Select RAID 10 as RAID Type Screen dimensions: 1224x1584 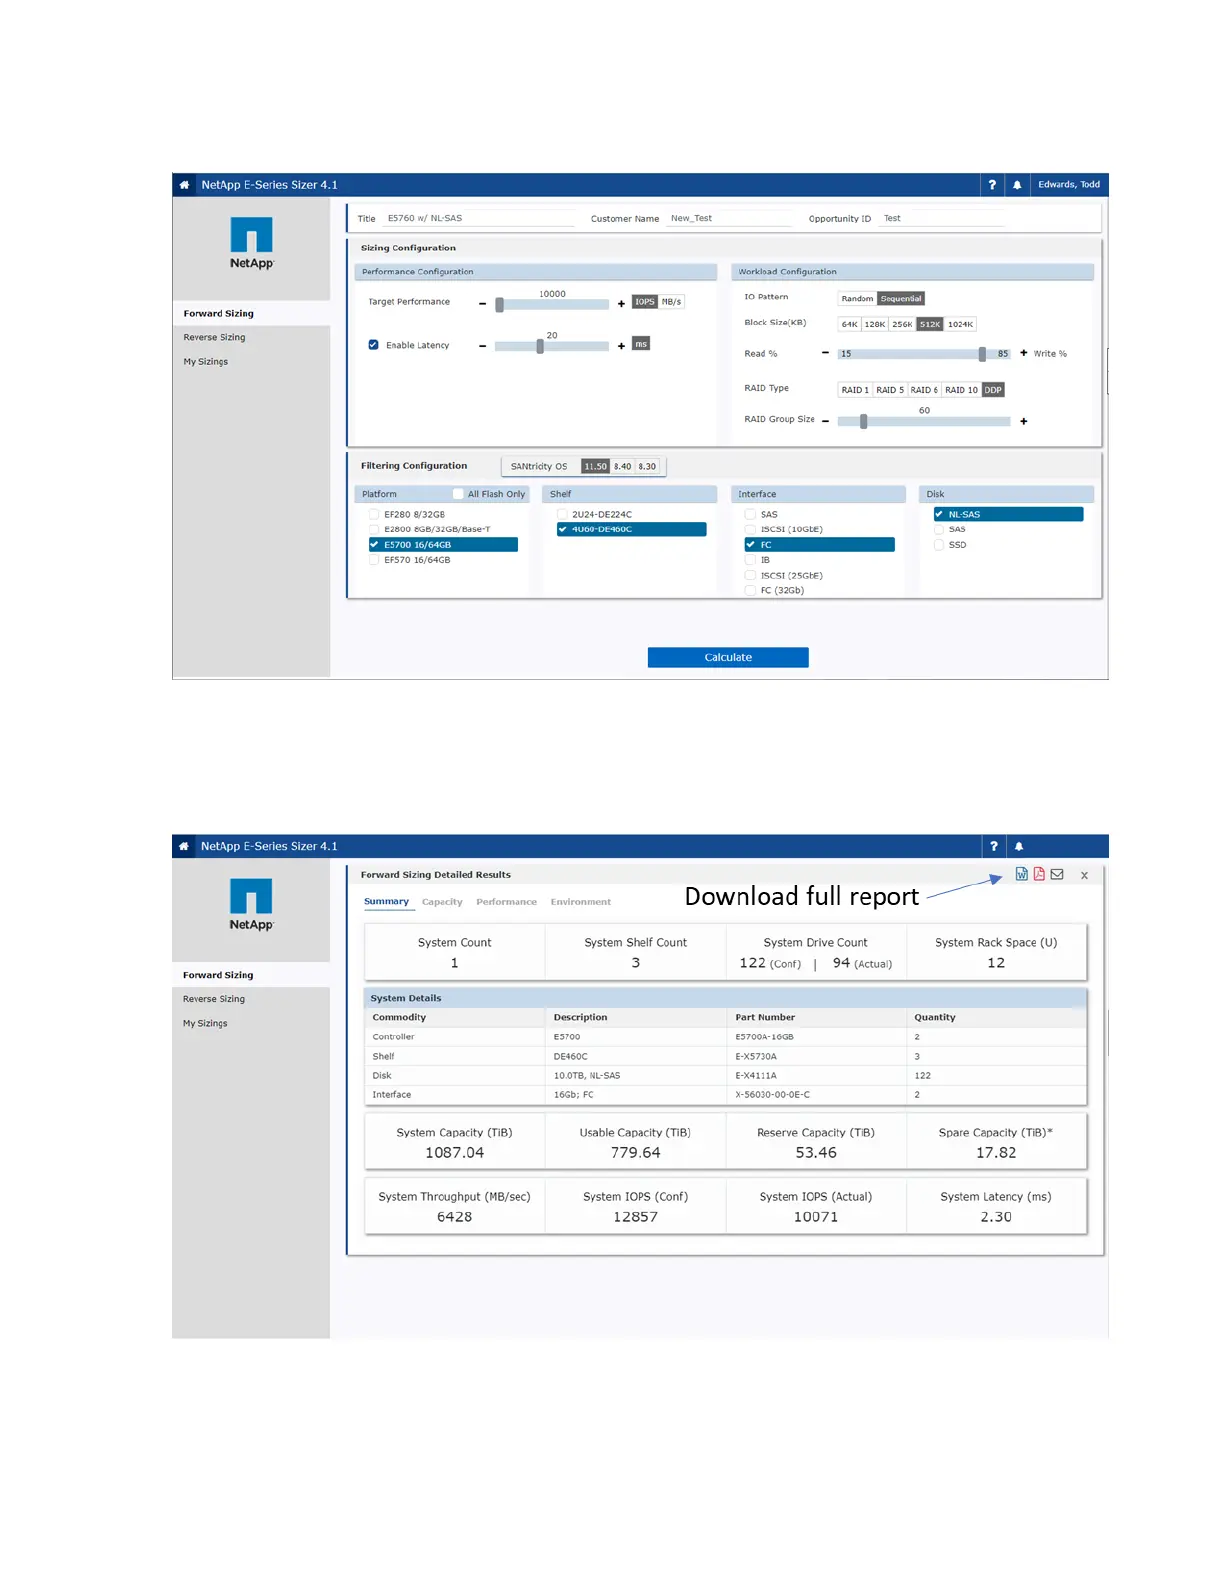[961, 390]
